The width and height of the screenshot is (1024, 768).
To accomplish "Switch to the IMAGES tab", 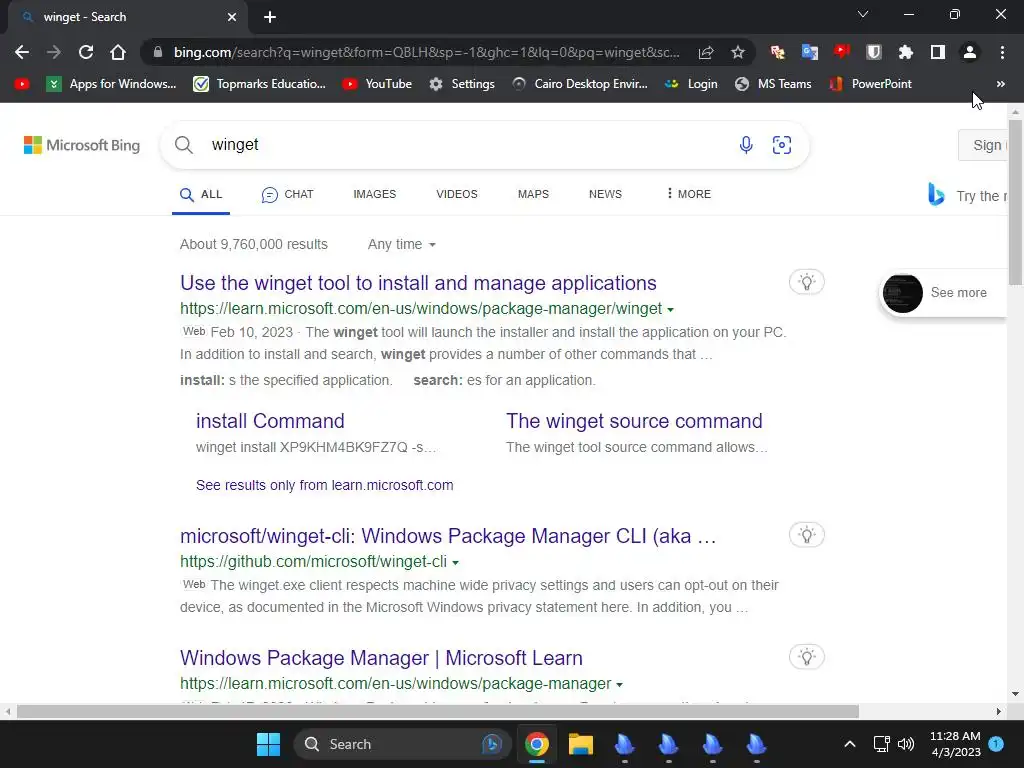I will (x=374, y=194).
